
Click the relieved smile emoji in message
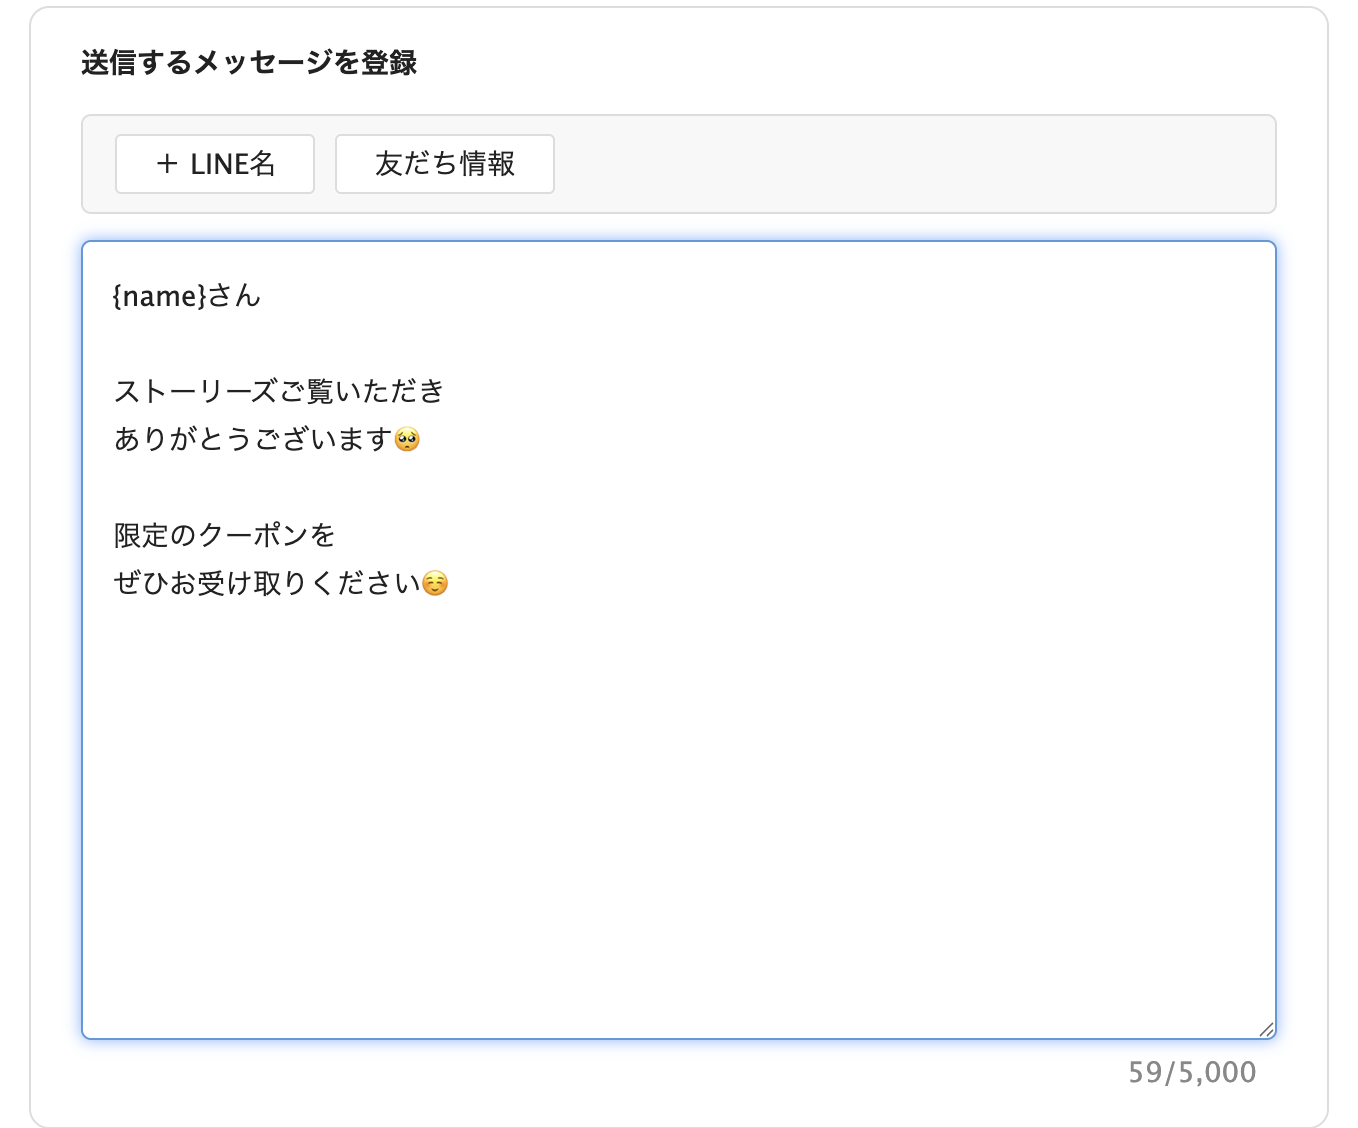point(435,584)
